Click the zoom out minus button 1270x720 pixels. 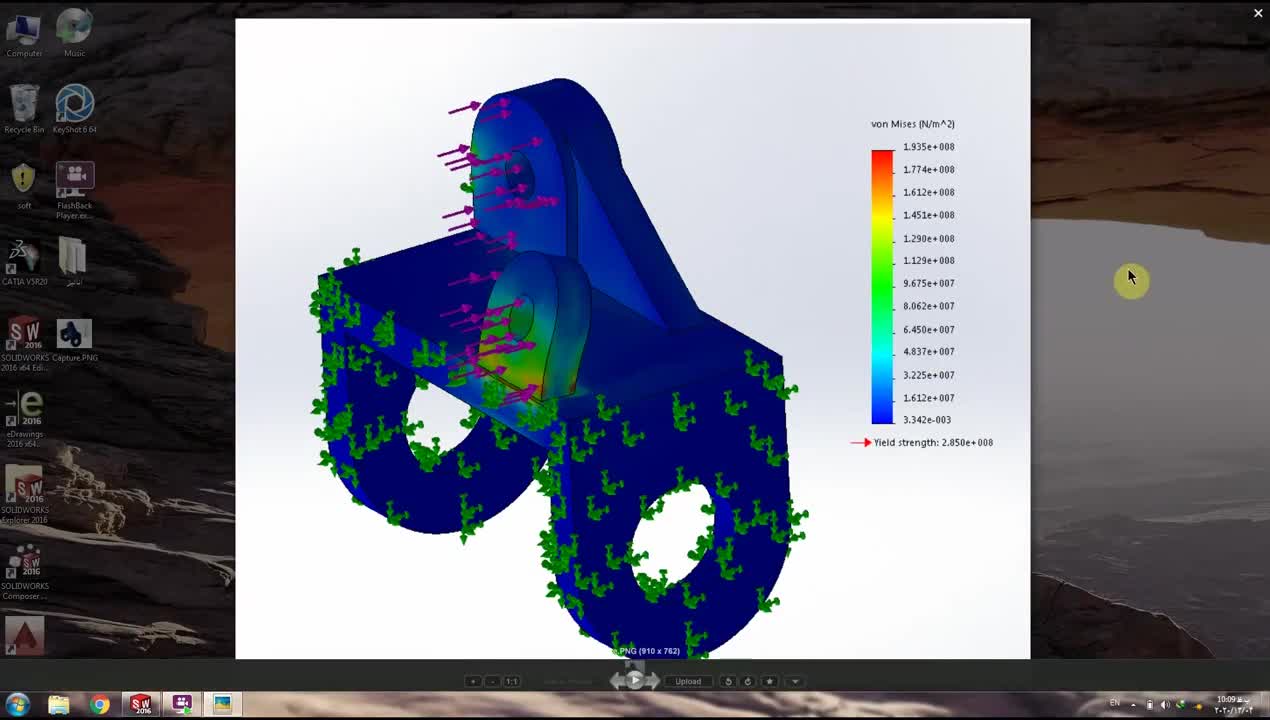tap(492, 681)
